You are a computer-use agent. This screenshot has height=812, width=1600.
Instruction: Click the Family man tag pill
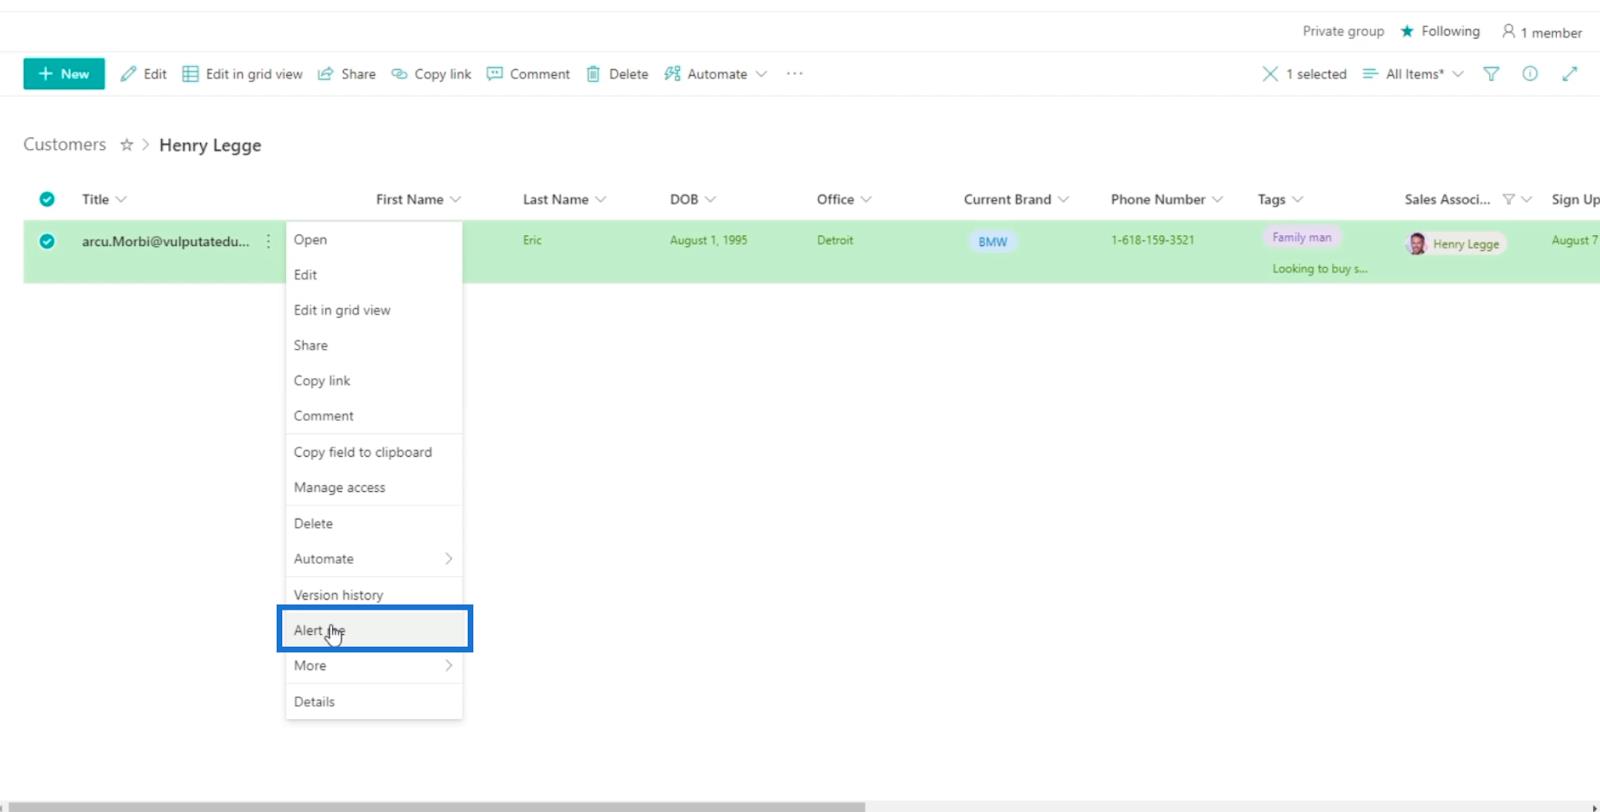(x=1301, y=238)
